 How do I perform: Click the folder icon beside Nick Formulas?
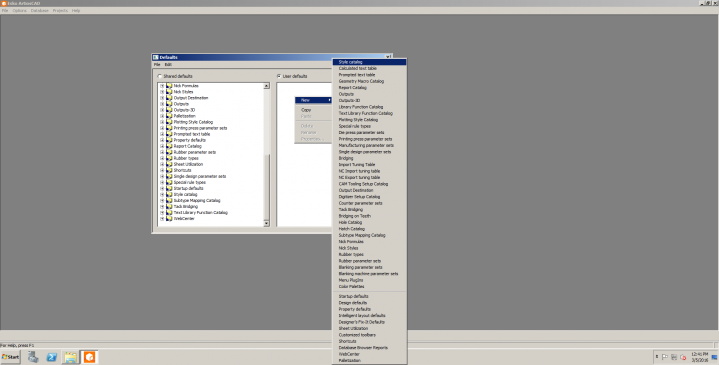pyautogui.click(x=169, y=86)
